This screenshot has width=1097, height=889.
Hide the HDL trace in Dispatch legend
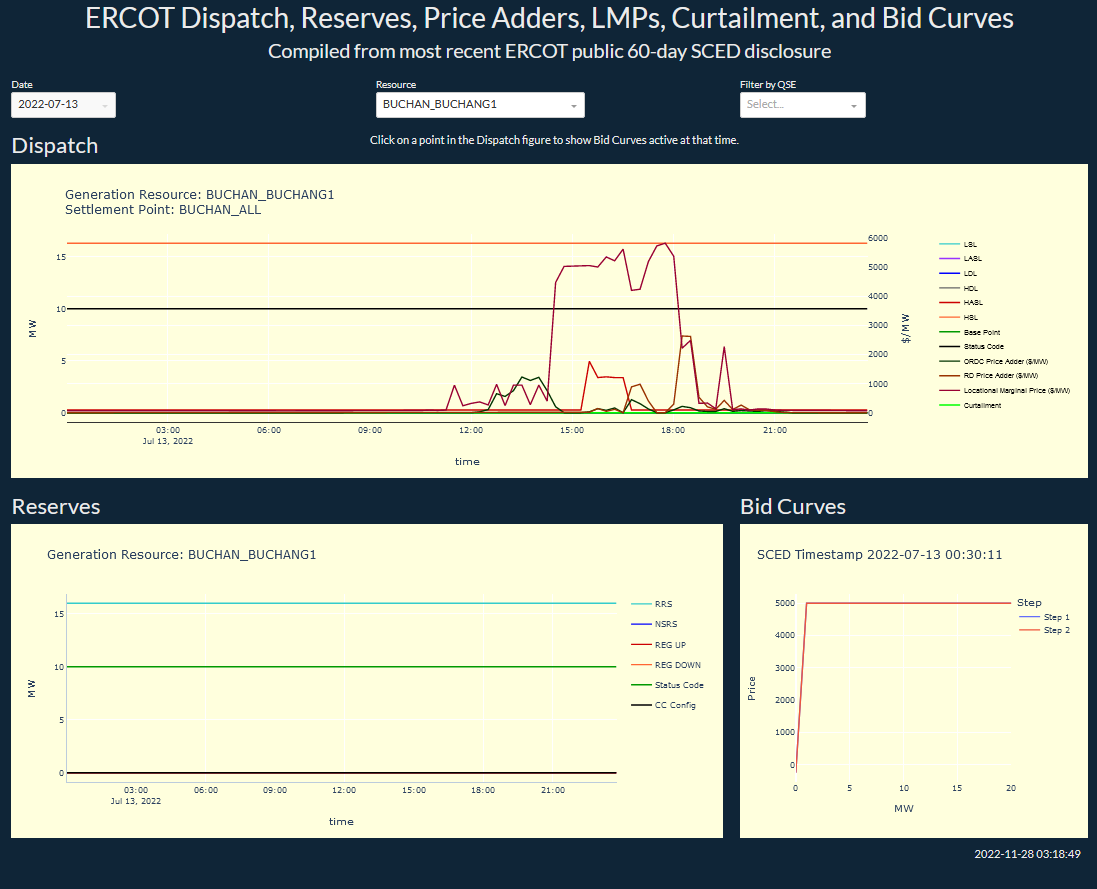pyautogui.click(x=970, y=288)
